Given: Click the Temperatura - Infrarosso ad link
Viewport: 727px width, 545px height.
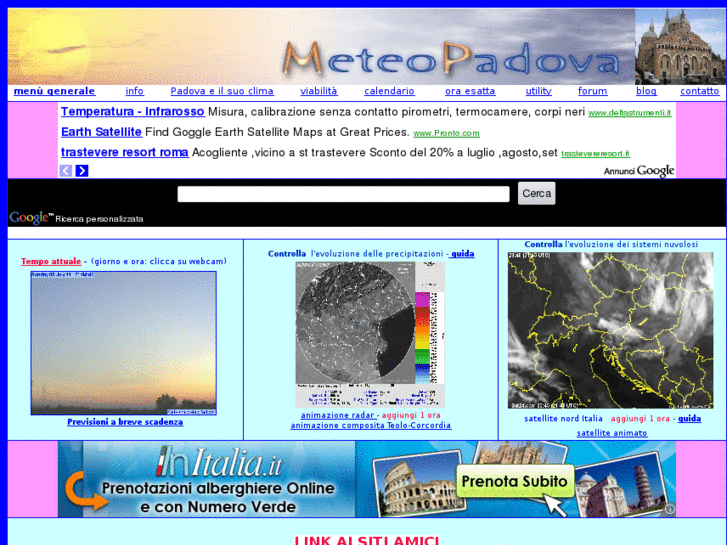Looking at the screenshot, I should point(133,112).
